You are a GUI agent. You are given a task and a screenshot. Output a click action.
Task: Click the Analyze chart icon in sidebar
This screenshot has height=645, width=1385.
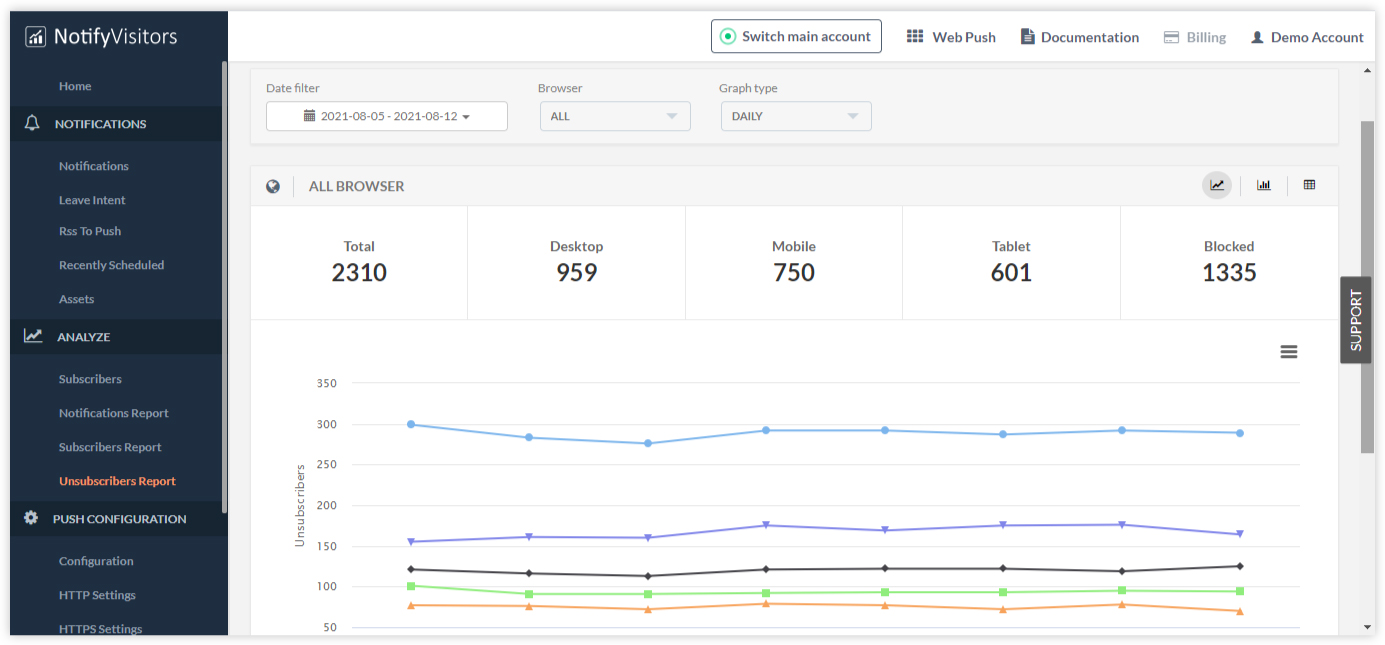(x=33, y=336)
